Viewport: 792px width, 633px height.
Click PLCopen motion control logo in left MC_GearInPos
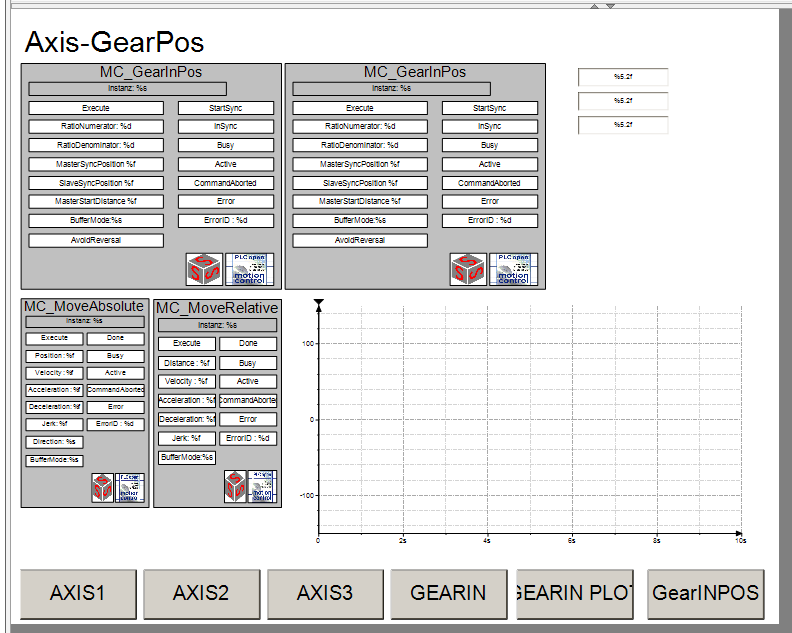[248, 269]
